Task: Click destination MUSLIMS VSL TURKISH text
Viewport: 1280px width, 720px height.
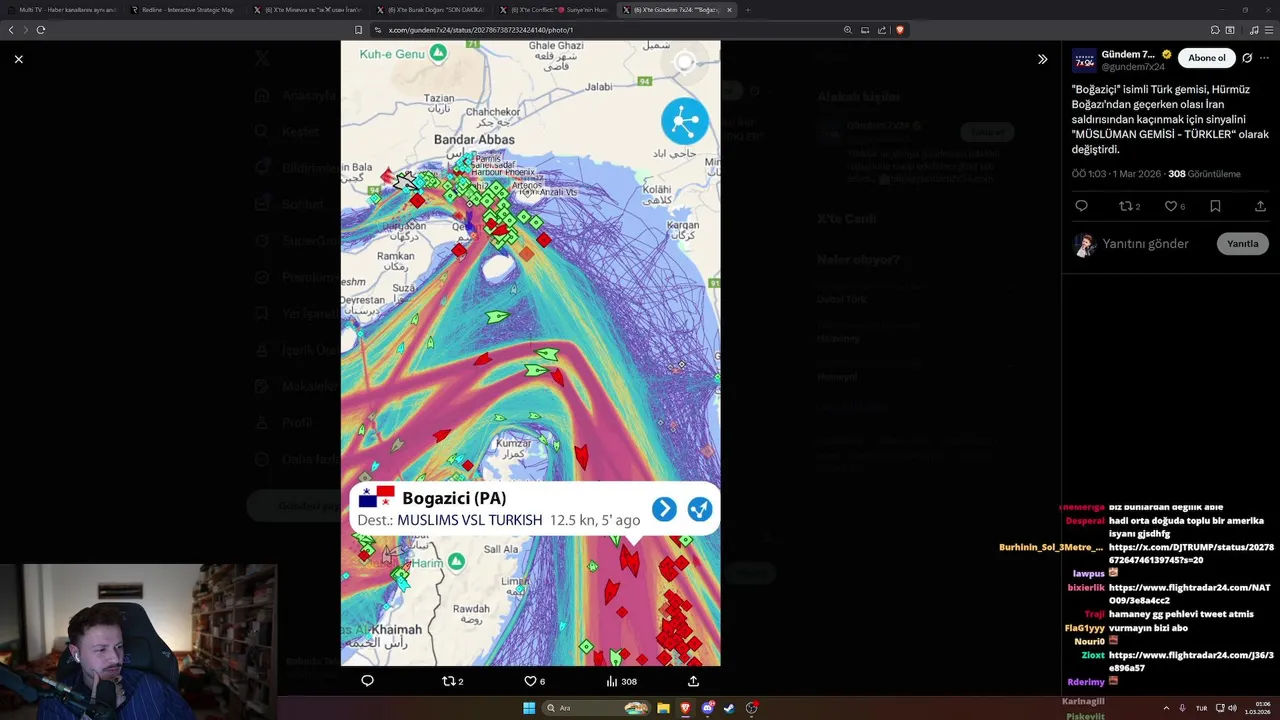Action: pyautogui.click(x=470, y=520)
